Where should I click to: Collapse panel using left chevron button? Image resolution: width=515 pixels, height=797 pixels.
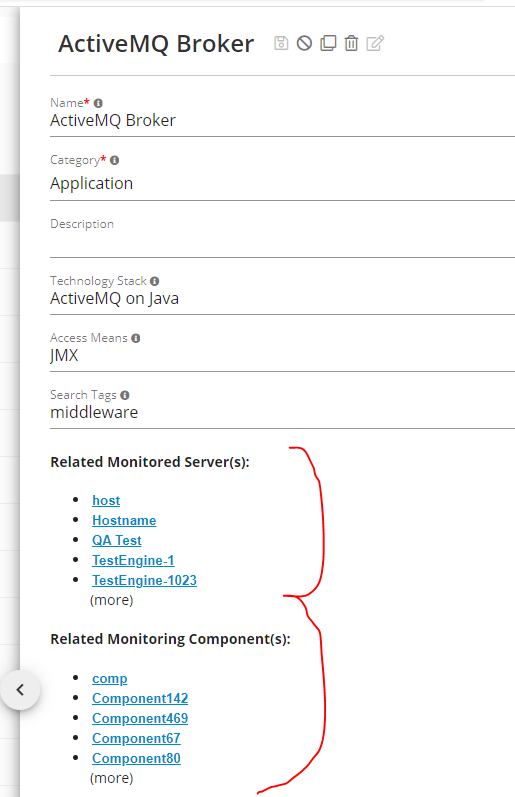coord(20,690)
